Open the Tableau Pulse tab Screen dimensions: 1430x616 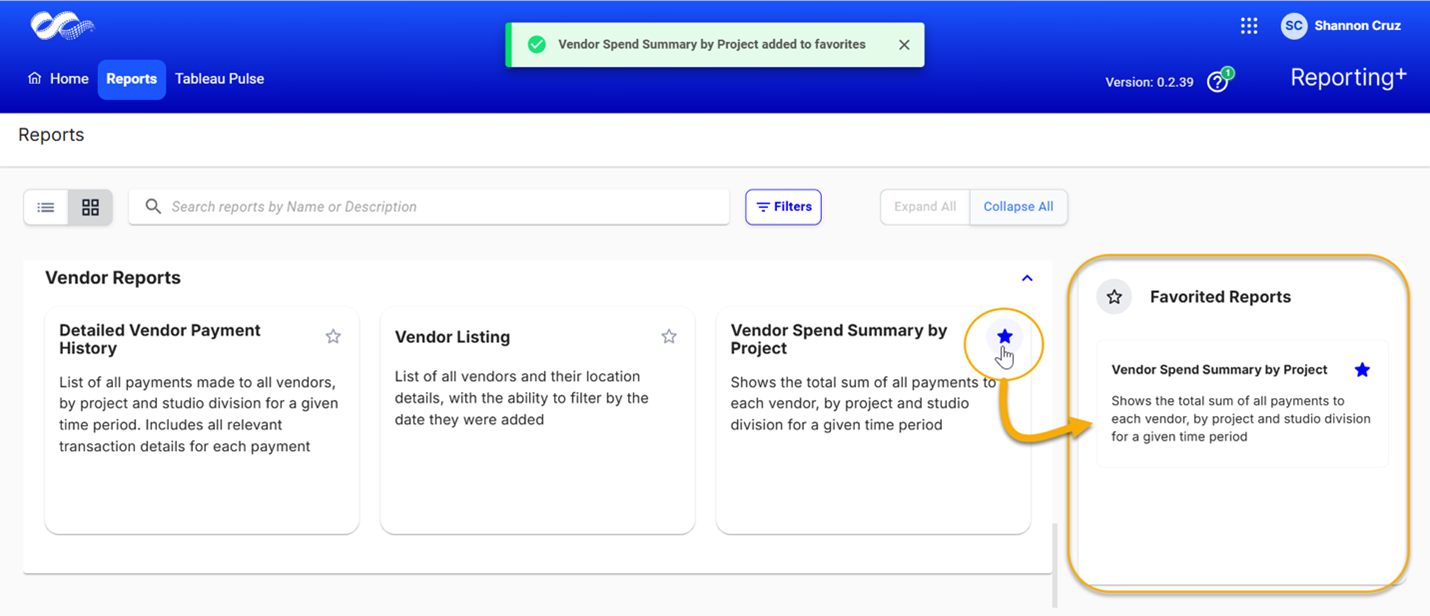(x=219, y=79)
